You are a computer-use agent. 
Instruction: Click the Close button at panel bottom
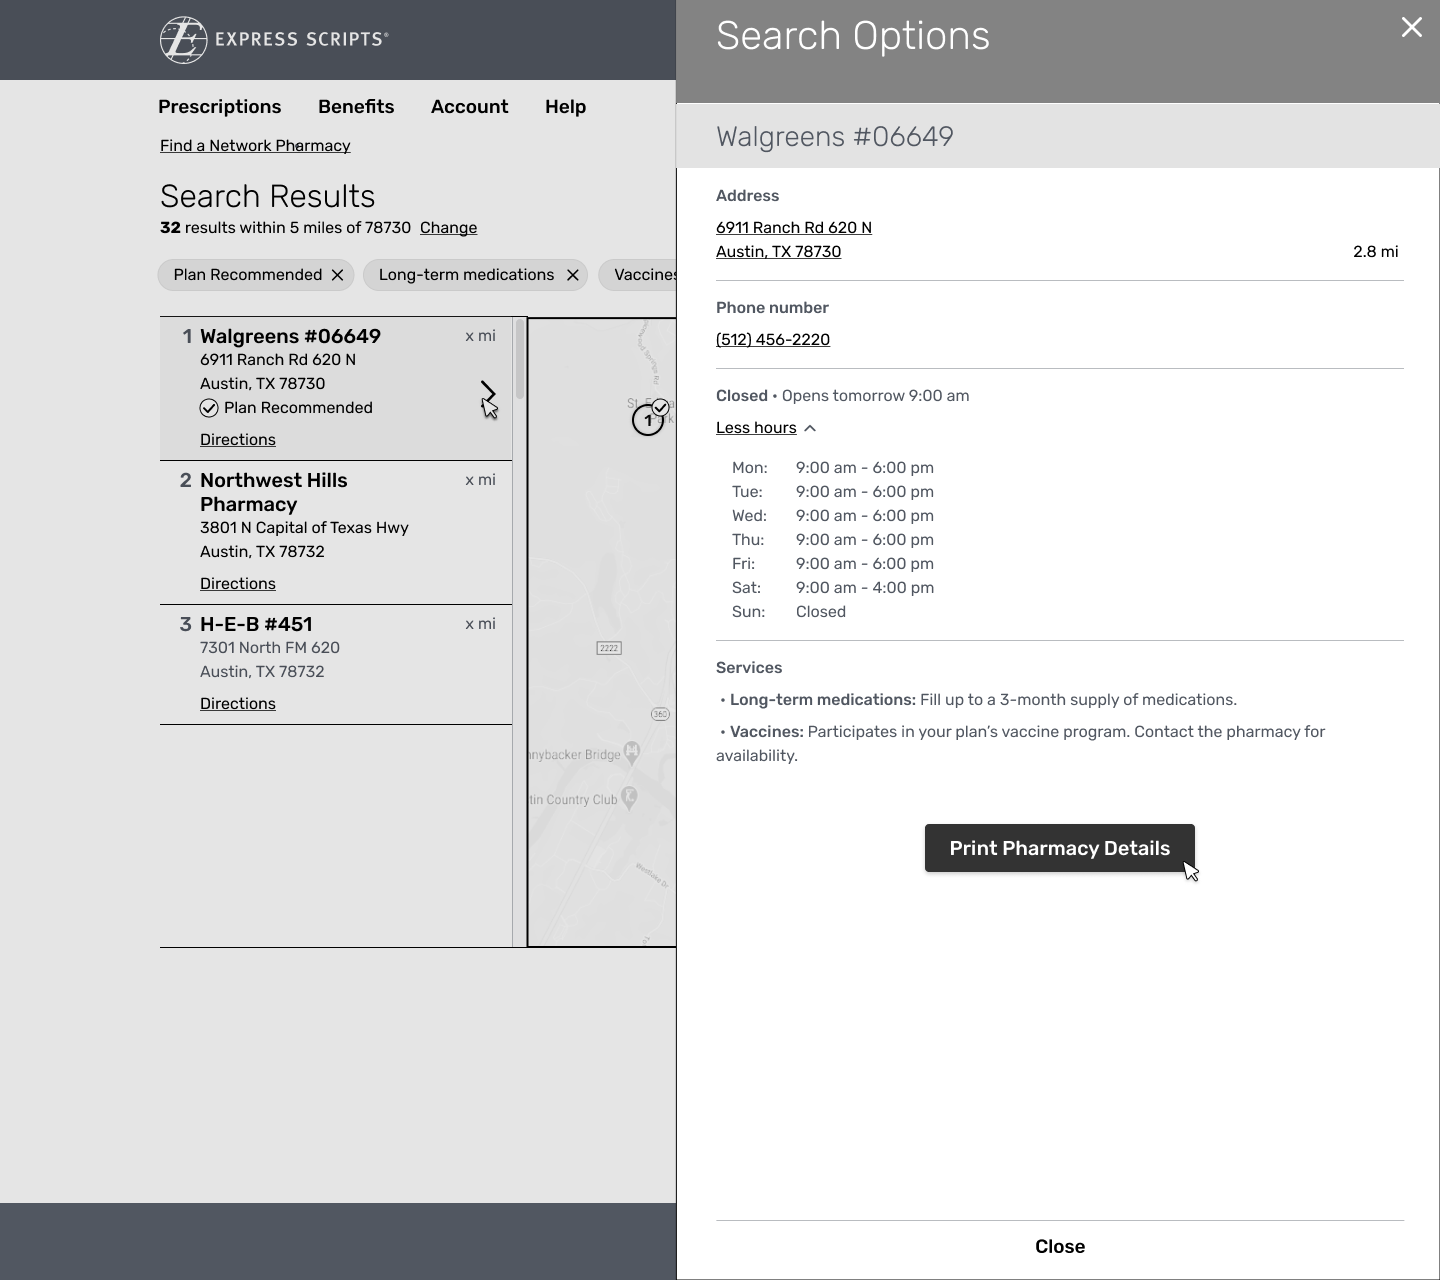coord(1060,1247)
